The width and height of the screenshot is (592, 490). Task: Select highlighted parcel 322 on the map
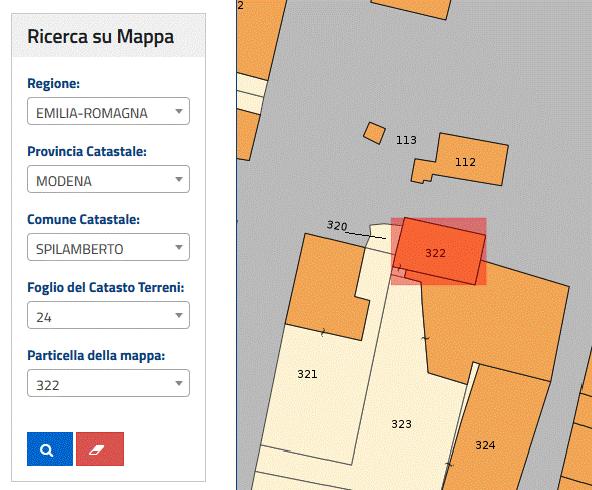(439, 251)
